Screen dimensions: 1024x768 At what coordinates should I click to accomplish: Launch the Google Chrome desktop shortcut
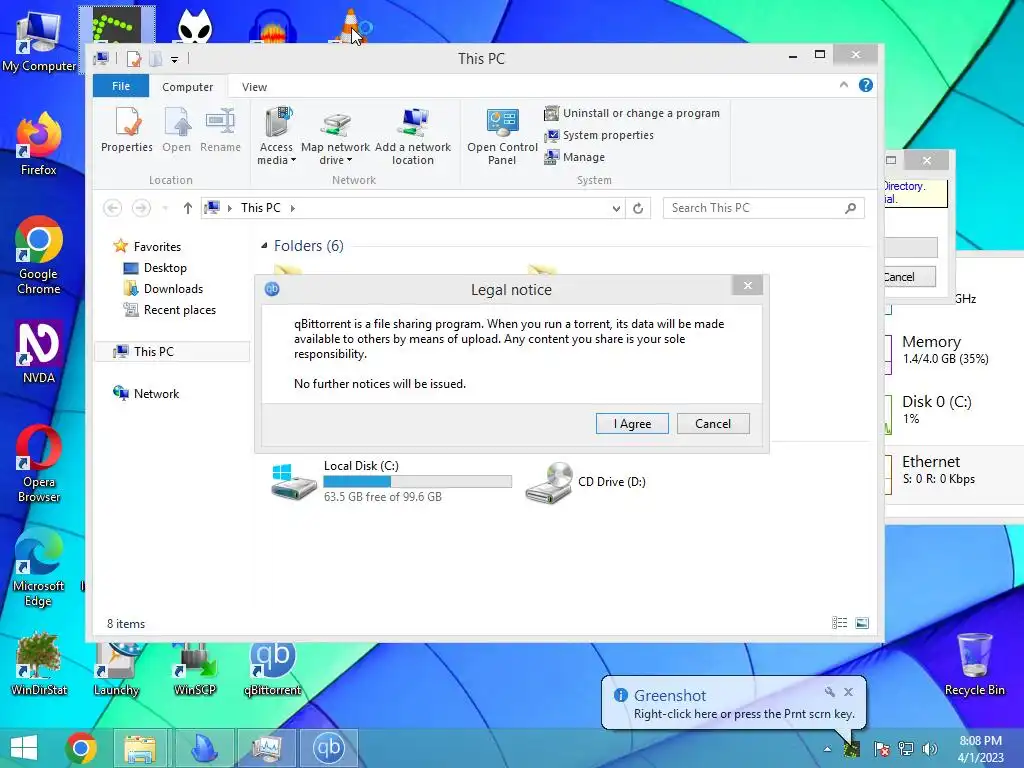[39, 255]
